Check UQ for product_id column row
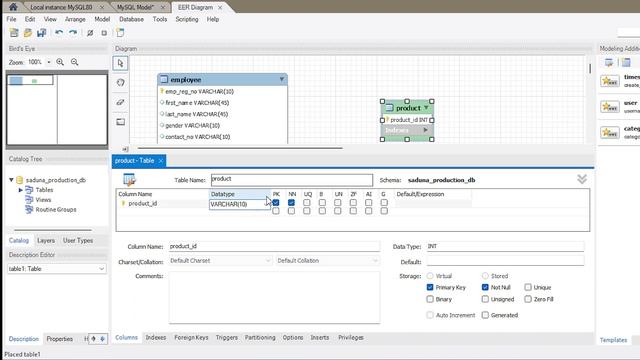The height and width of the screenshot is (360, 640). (x=307, y=202)
